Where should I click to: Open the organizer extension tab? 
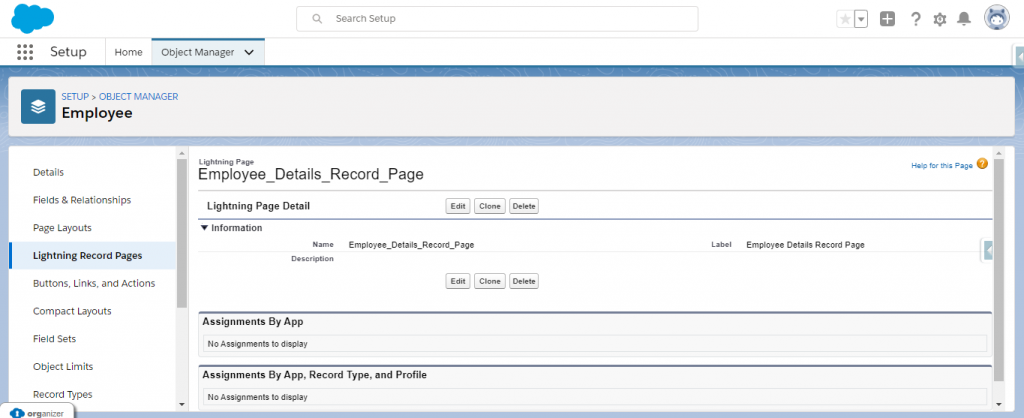(x=37, y=411)
